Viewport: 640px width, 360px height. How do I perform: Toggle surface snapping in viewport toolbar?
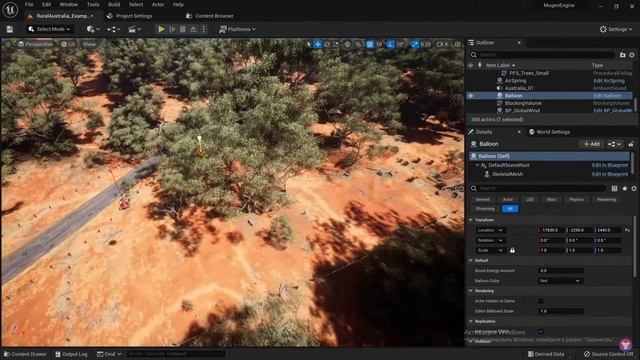tap(358, 44)
